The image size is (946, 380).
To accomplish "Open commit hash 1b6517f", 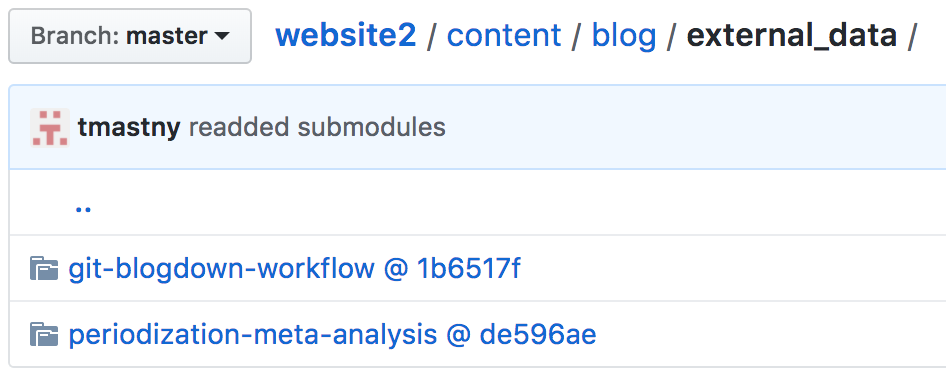I will tap(469, 268).
